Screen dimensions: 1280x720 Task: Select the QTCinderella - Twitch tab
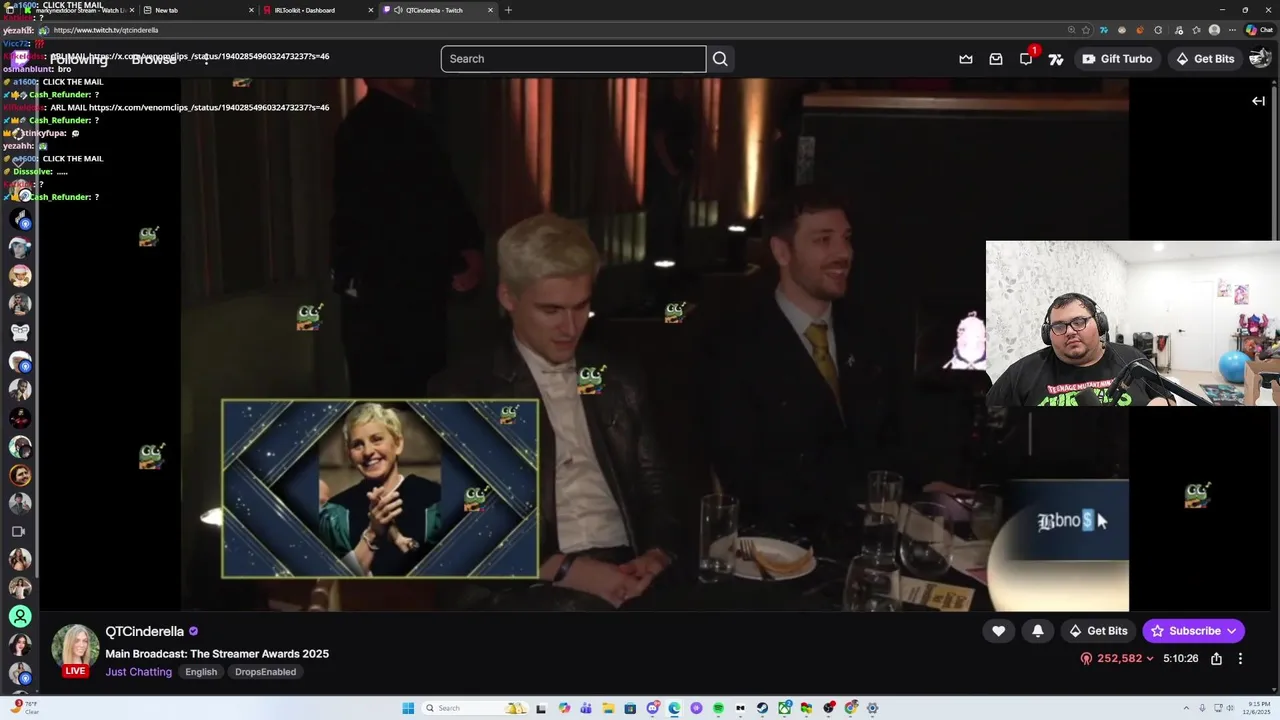coord(436,10)
